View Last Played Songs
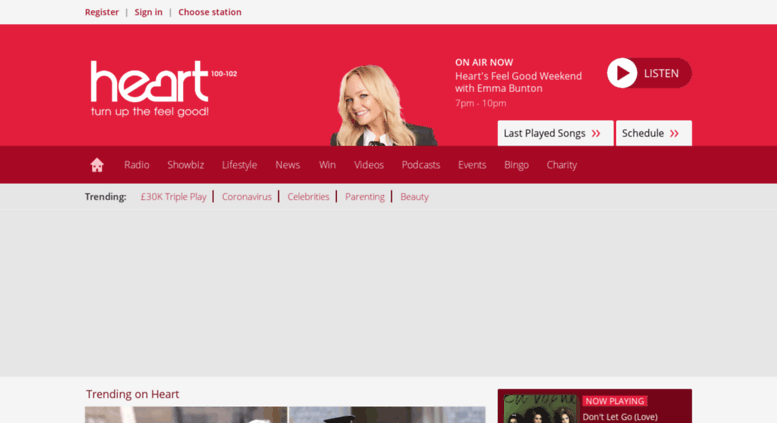This screenshot has width=777, height=423. 555,133
